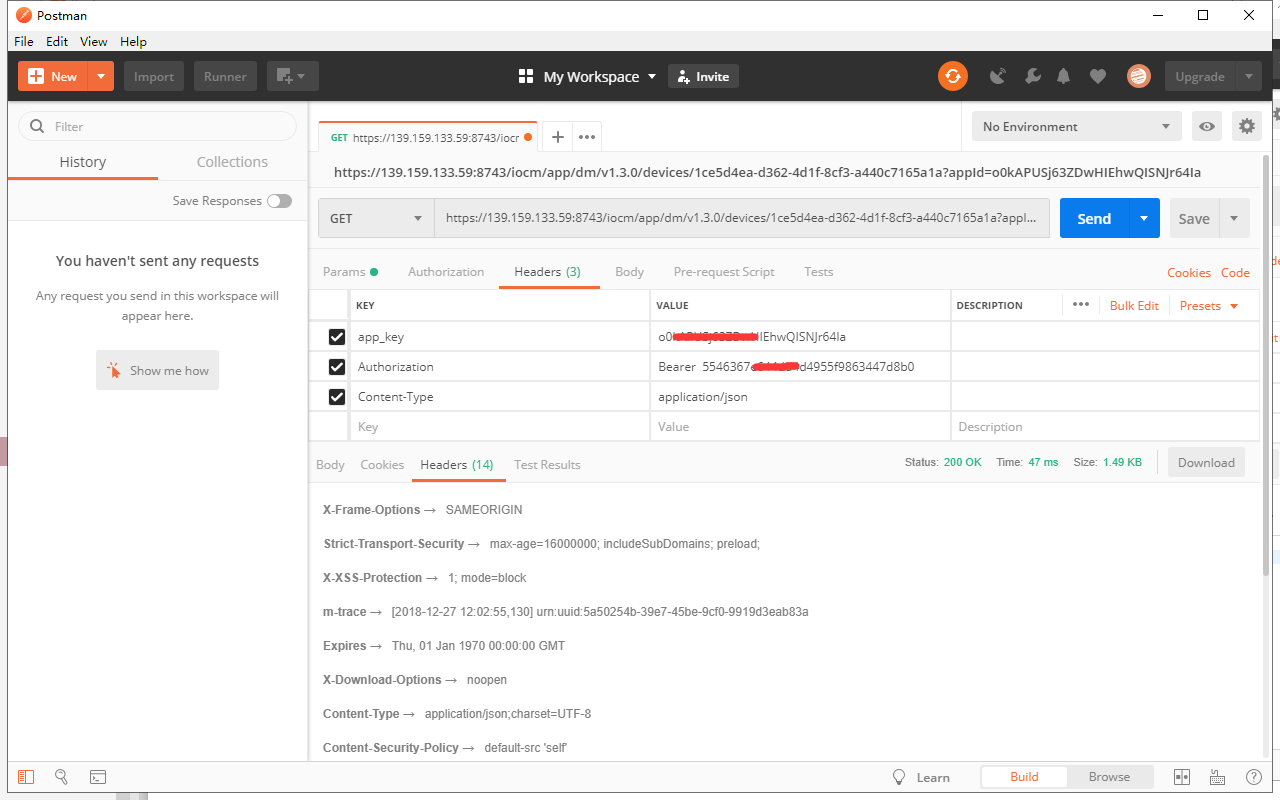Click the Postman logo in title bar

click(x=24, y=15)
